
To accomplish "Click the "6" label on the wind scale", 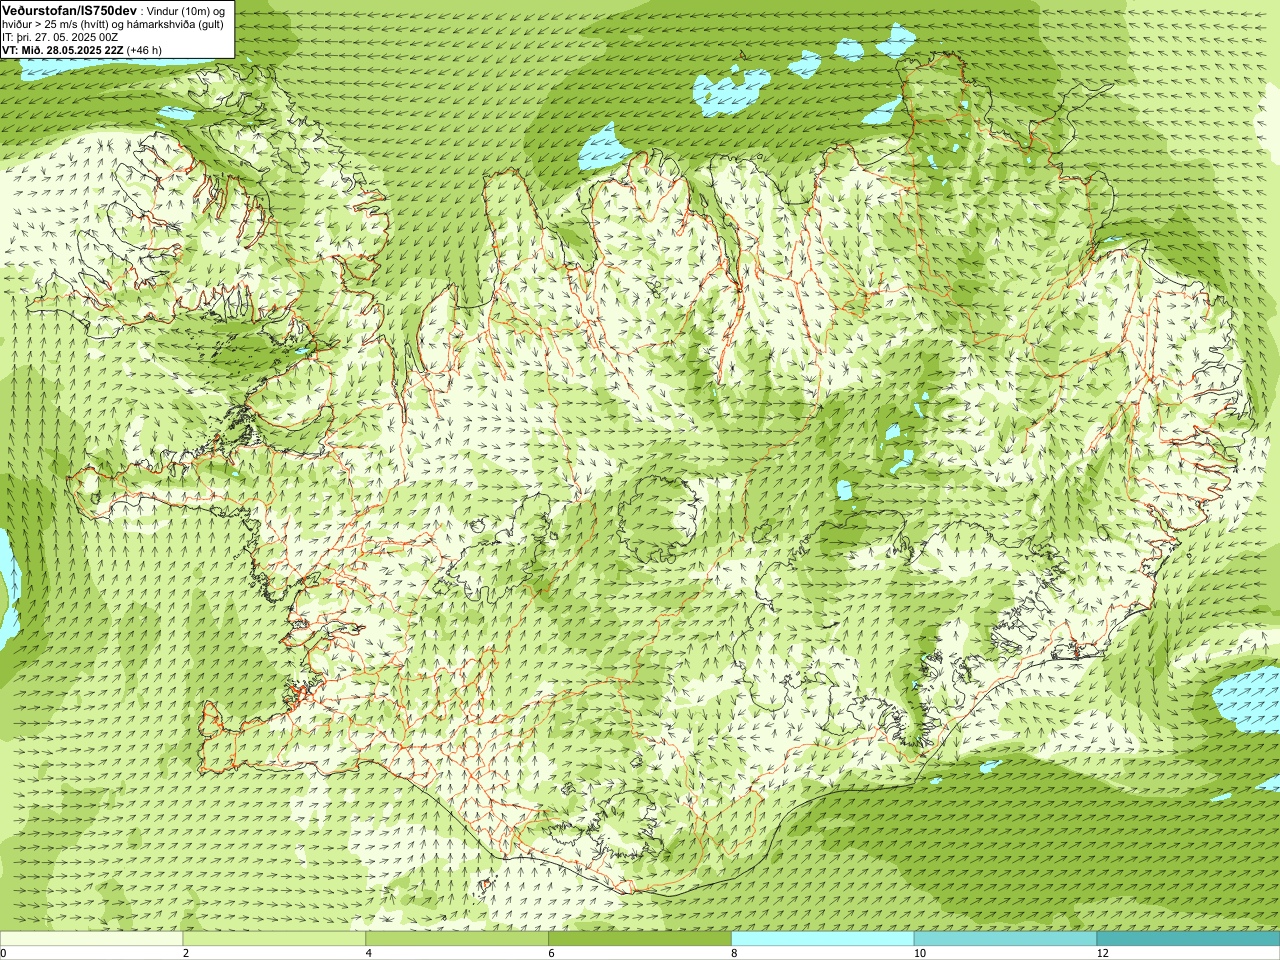I will click(551, 953).
